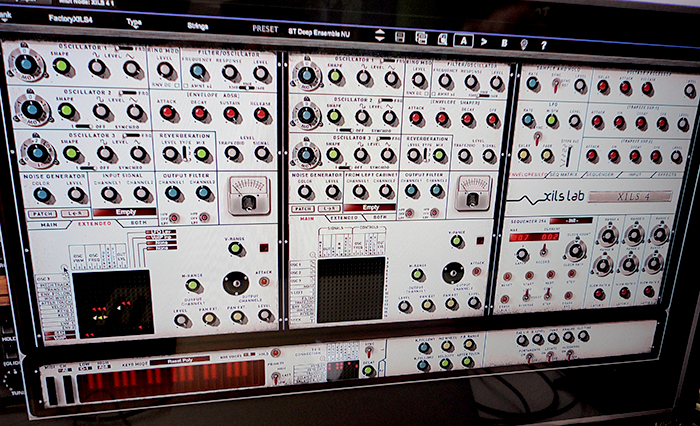The image size is (700, 426).
Task: Toggle the left Ring Mod ENV DC checkbox
Action: coord(177,85)
